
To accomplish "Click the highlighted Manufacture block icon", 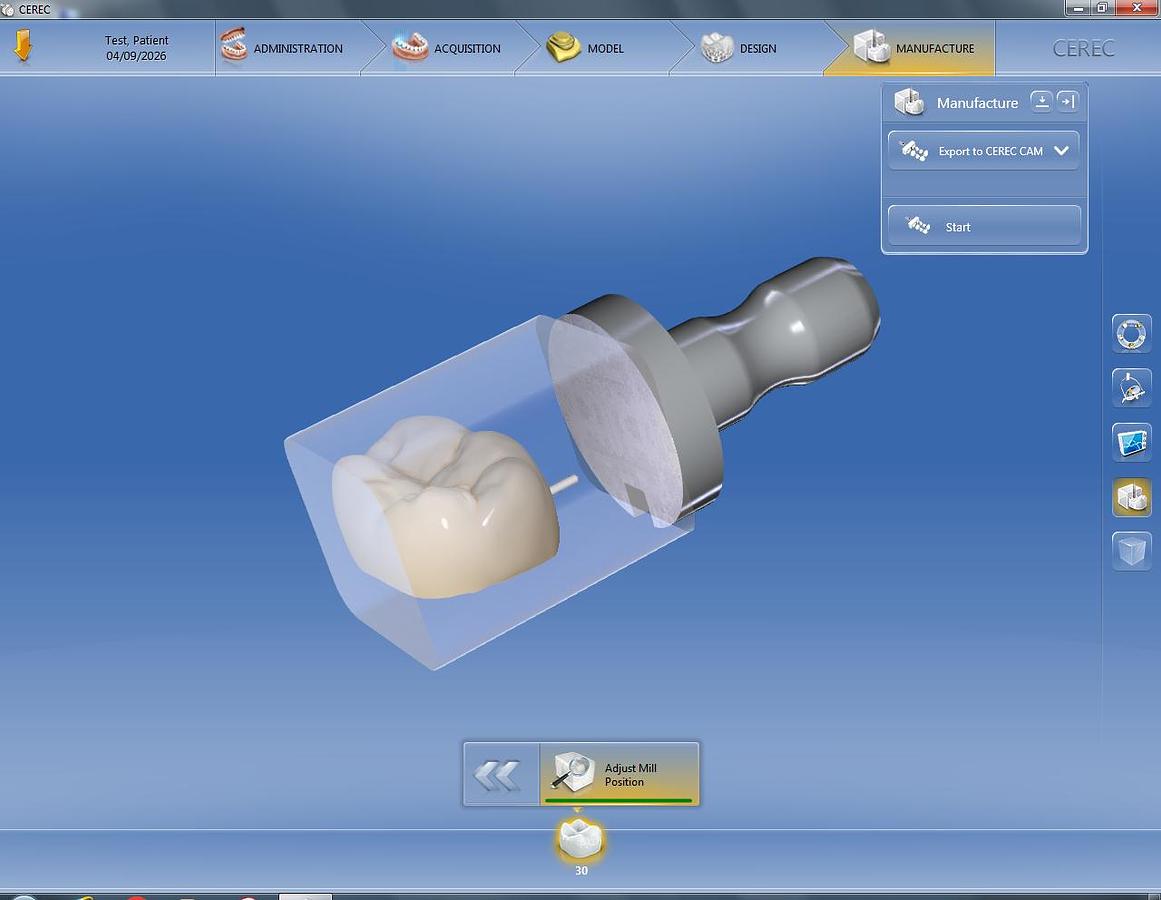I will 1131,497.
